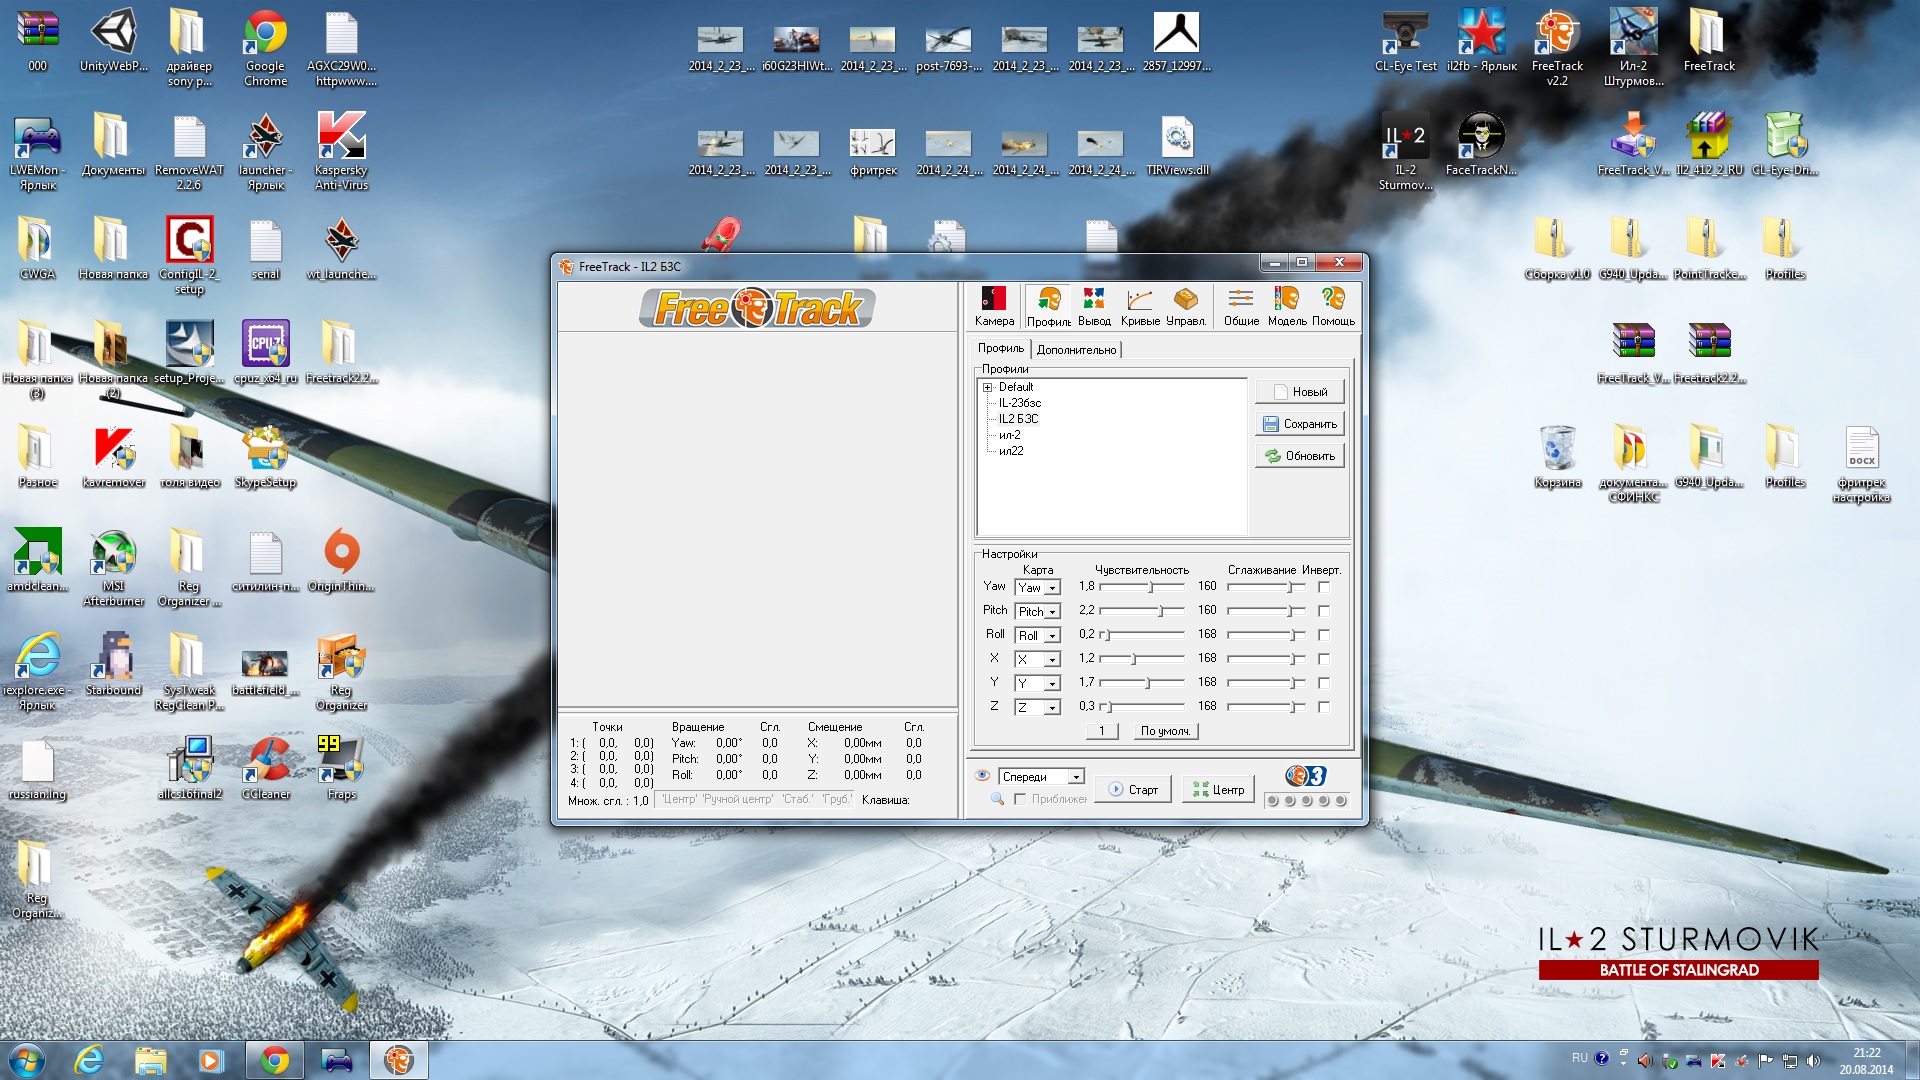Screen dimensions: 1920x1080
Task: Select the IL2 БЗС profile
Action: tap(1018, 419)
